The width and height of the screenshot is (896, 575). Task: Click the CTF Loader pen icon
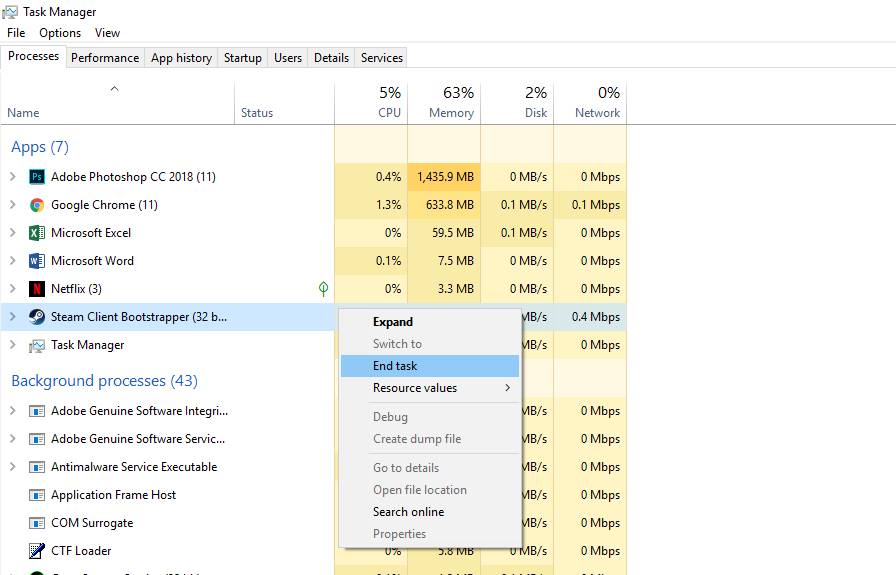[x=37, y=551]
